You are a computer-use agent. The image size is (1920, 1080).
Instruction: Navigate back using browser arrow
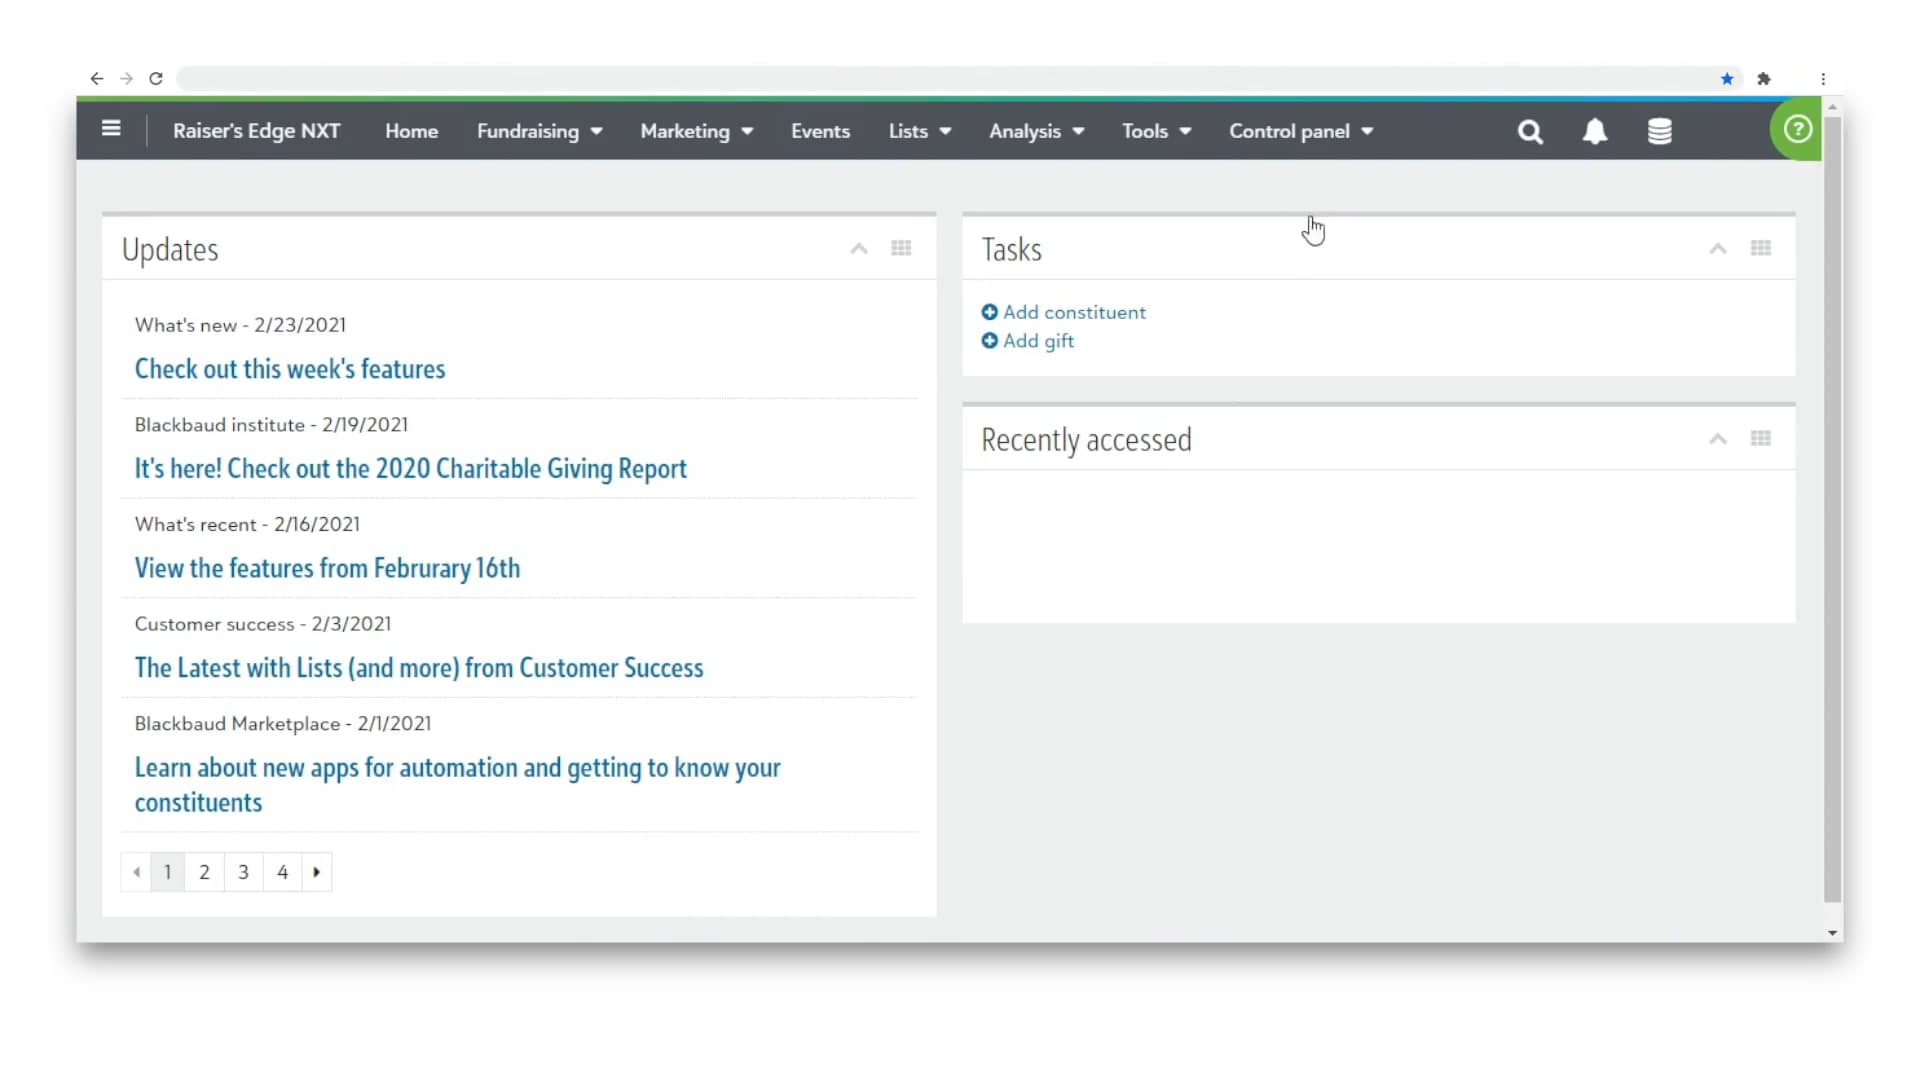(x=97, y=78)
